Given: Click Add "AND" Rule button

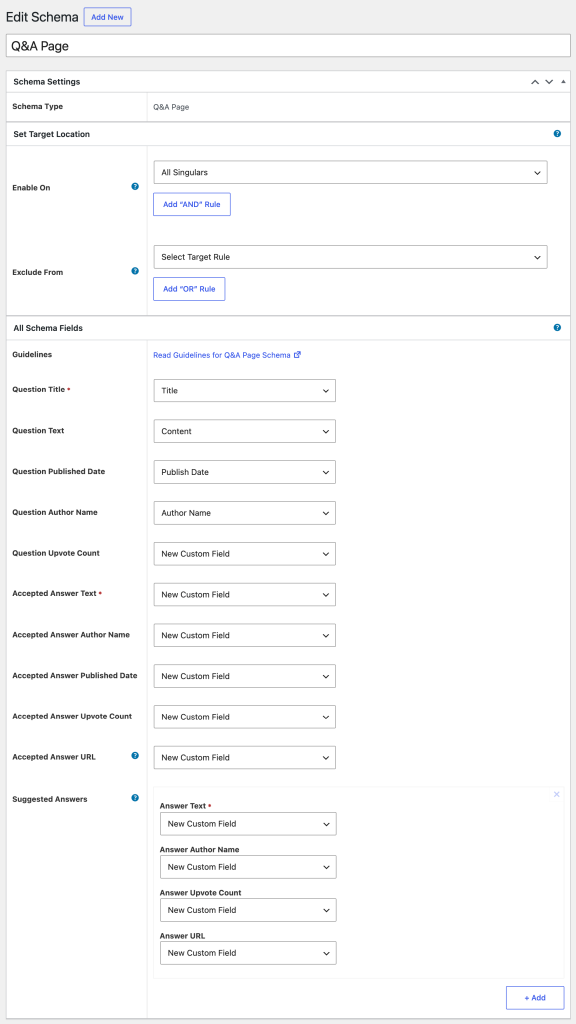Looking at the screenshot, I should [x=192, y=204].
